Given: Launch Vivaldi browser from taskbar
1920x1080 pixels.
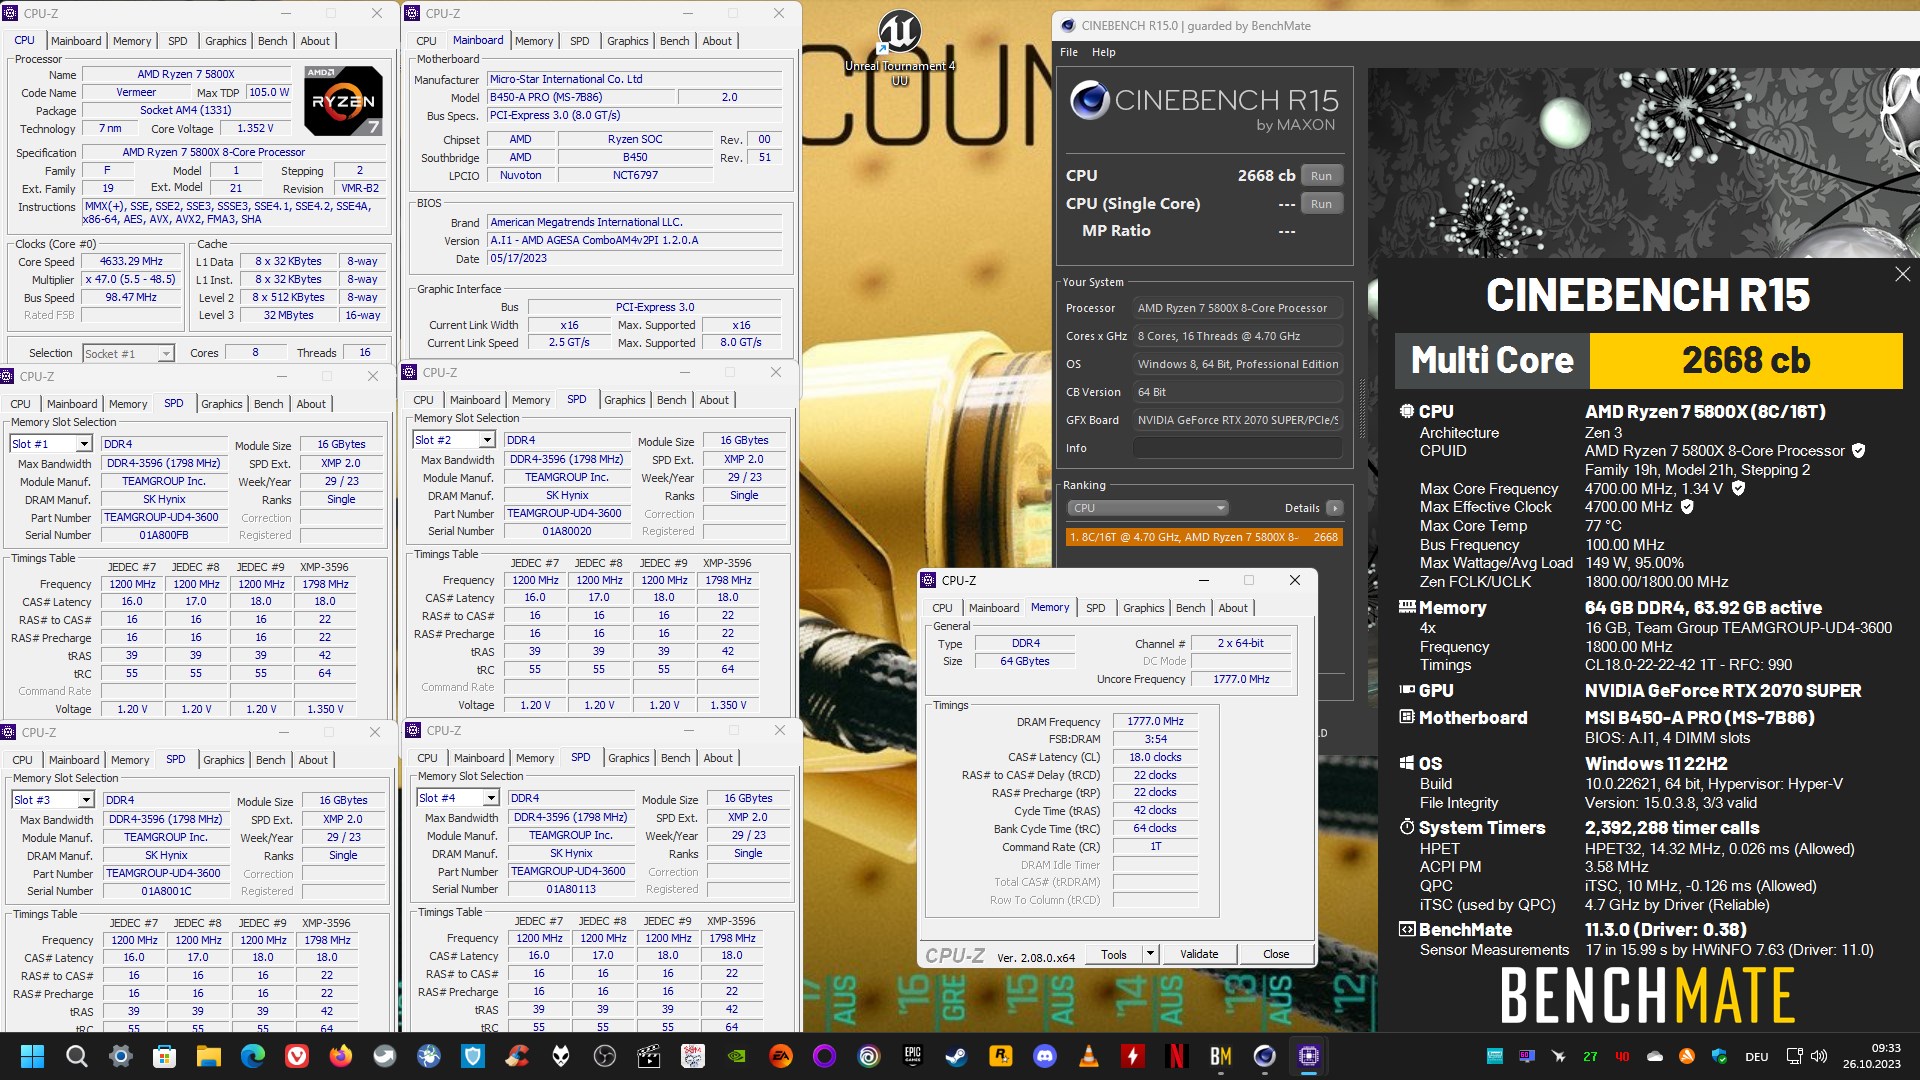Looking at the screenshot, I should pyautogui.click(x=296, y=1056).
